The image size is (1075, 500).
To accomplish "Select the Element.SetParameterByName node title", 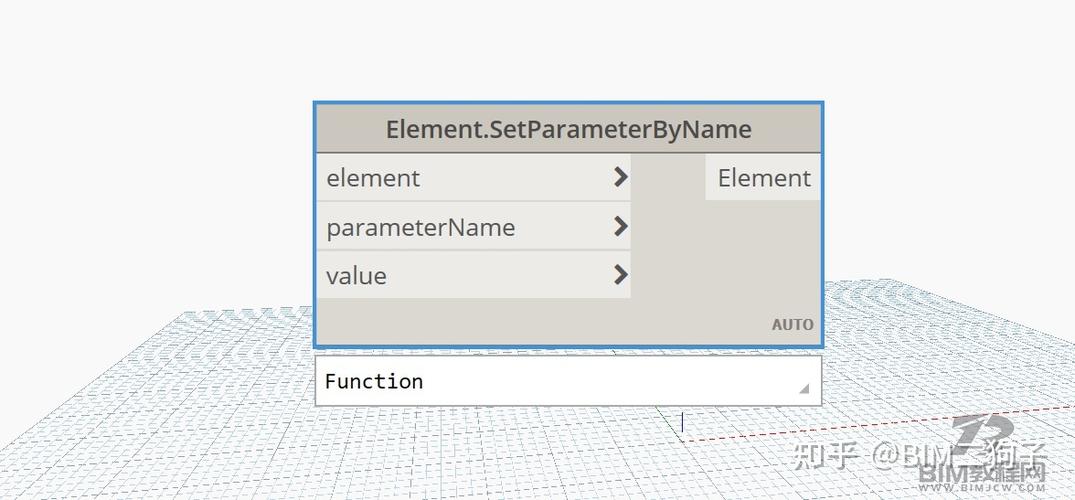I will click(568, 130).
